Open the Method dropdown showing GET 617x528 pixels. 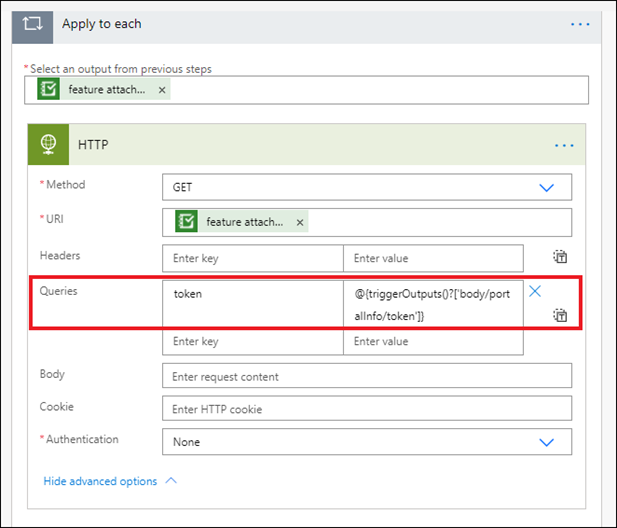point(367,187)
